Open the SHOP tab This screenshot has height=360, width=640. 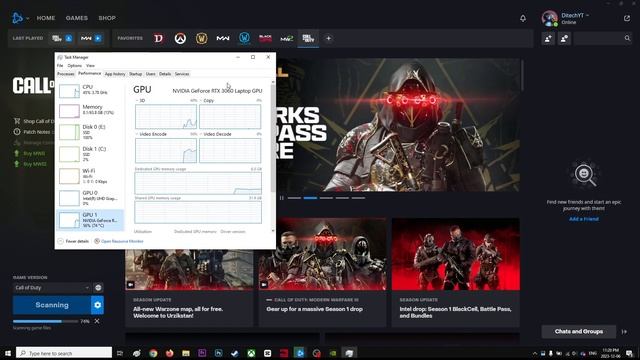107,18
